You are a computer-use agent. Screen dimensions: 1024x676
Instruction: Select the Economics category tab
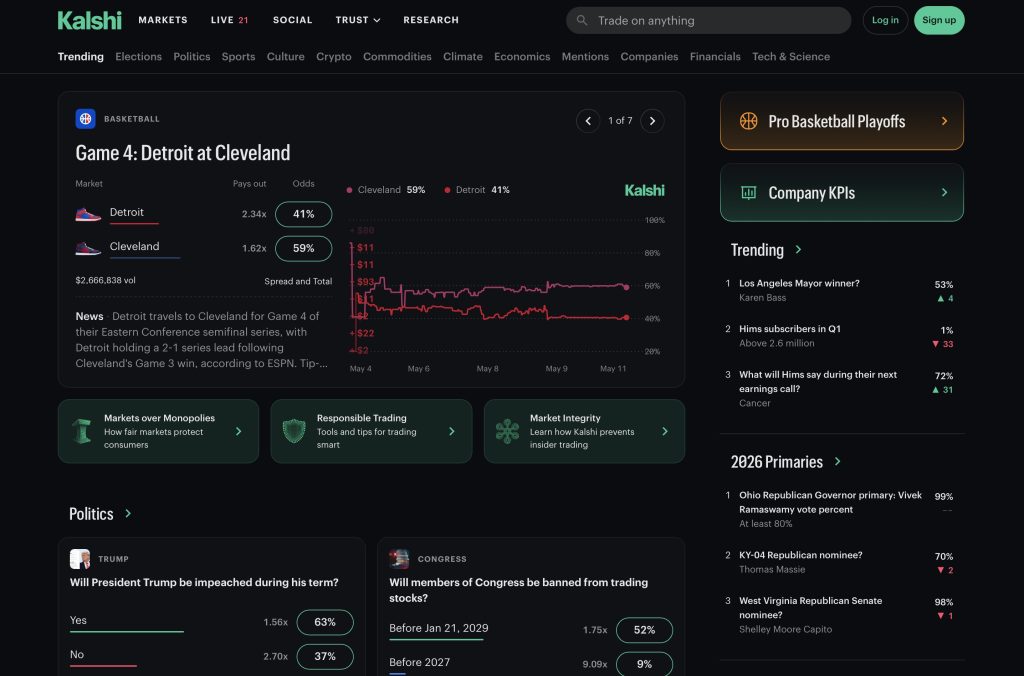pyautogui.click(x=522, y=57)
